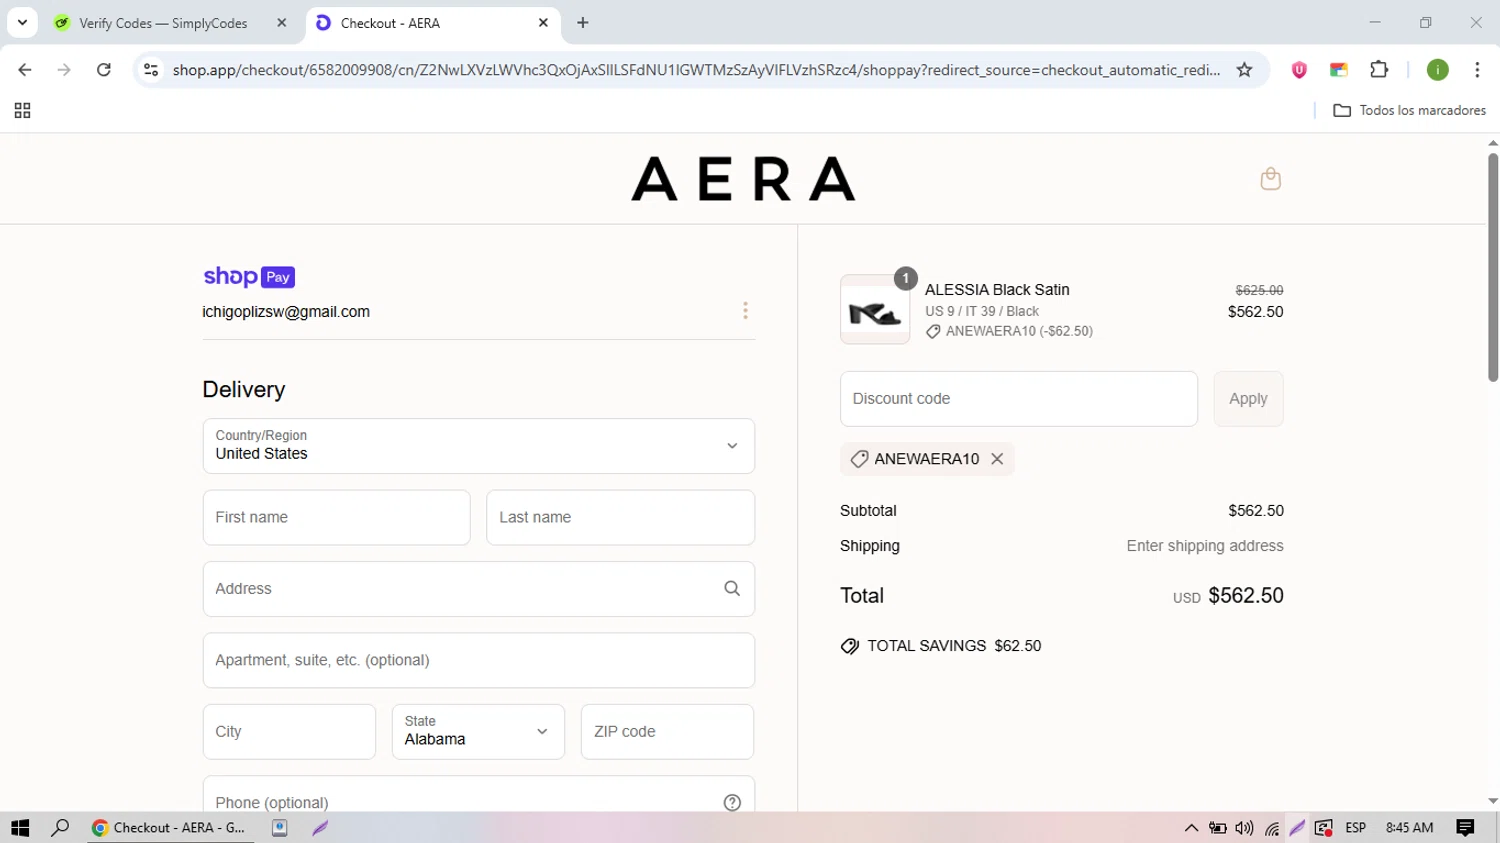Expand the Country/Region dropdown
This screenshot has width=1500, height=843.
click(x=479, y=446)
